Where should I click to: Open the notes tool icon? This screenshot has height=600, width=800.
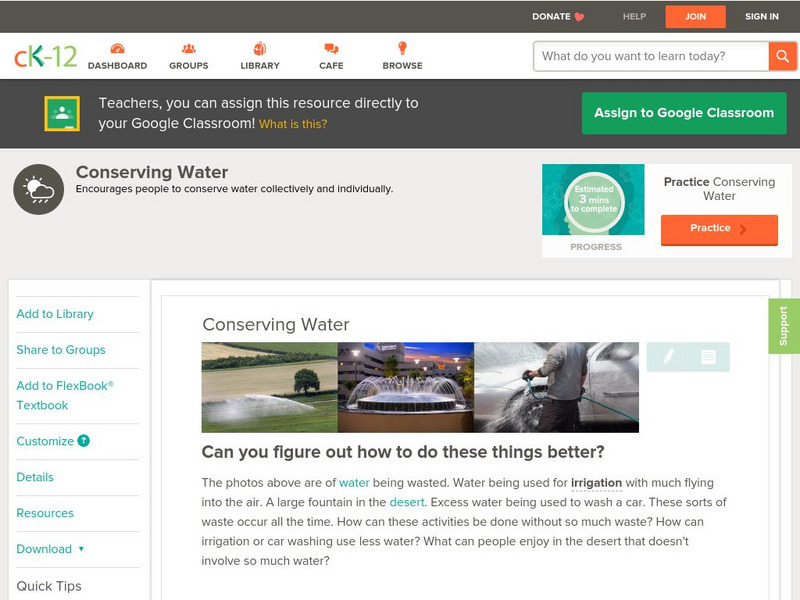[708, 357]
